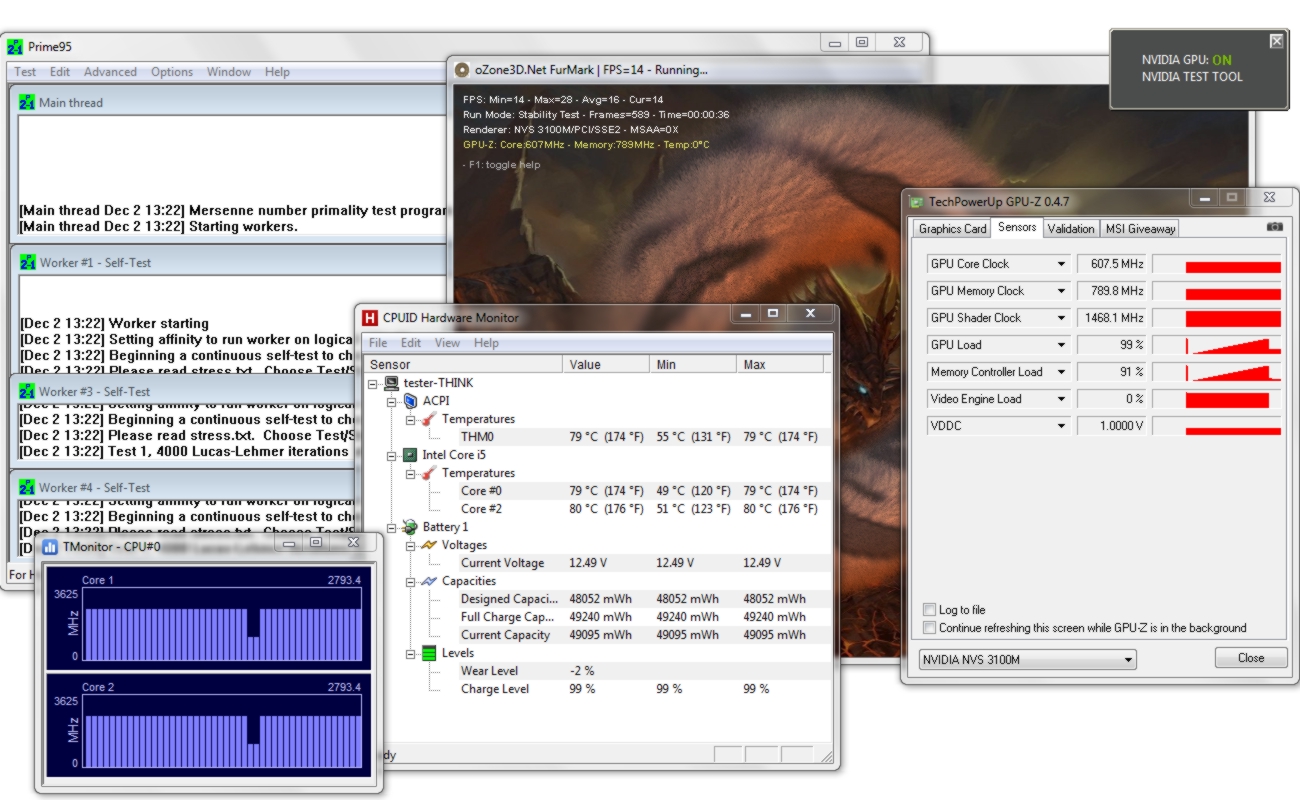1300x800 pixels.
Task: Open the Memory Controller Load sensor dropdown
Action: [x=1062, y=372]
